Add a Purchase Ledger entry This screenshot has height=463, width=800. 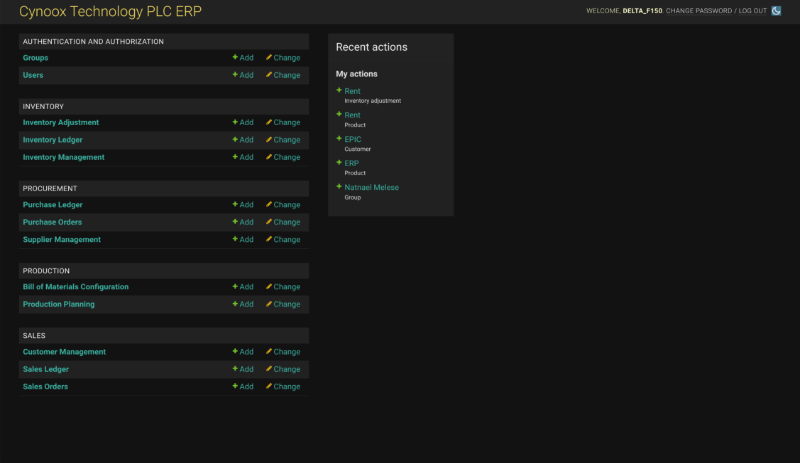tap(243, 205)
